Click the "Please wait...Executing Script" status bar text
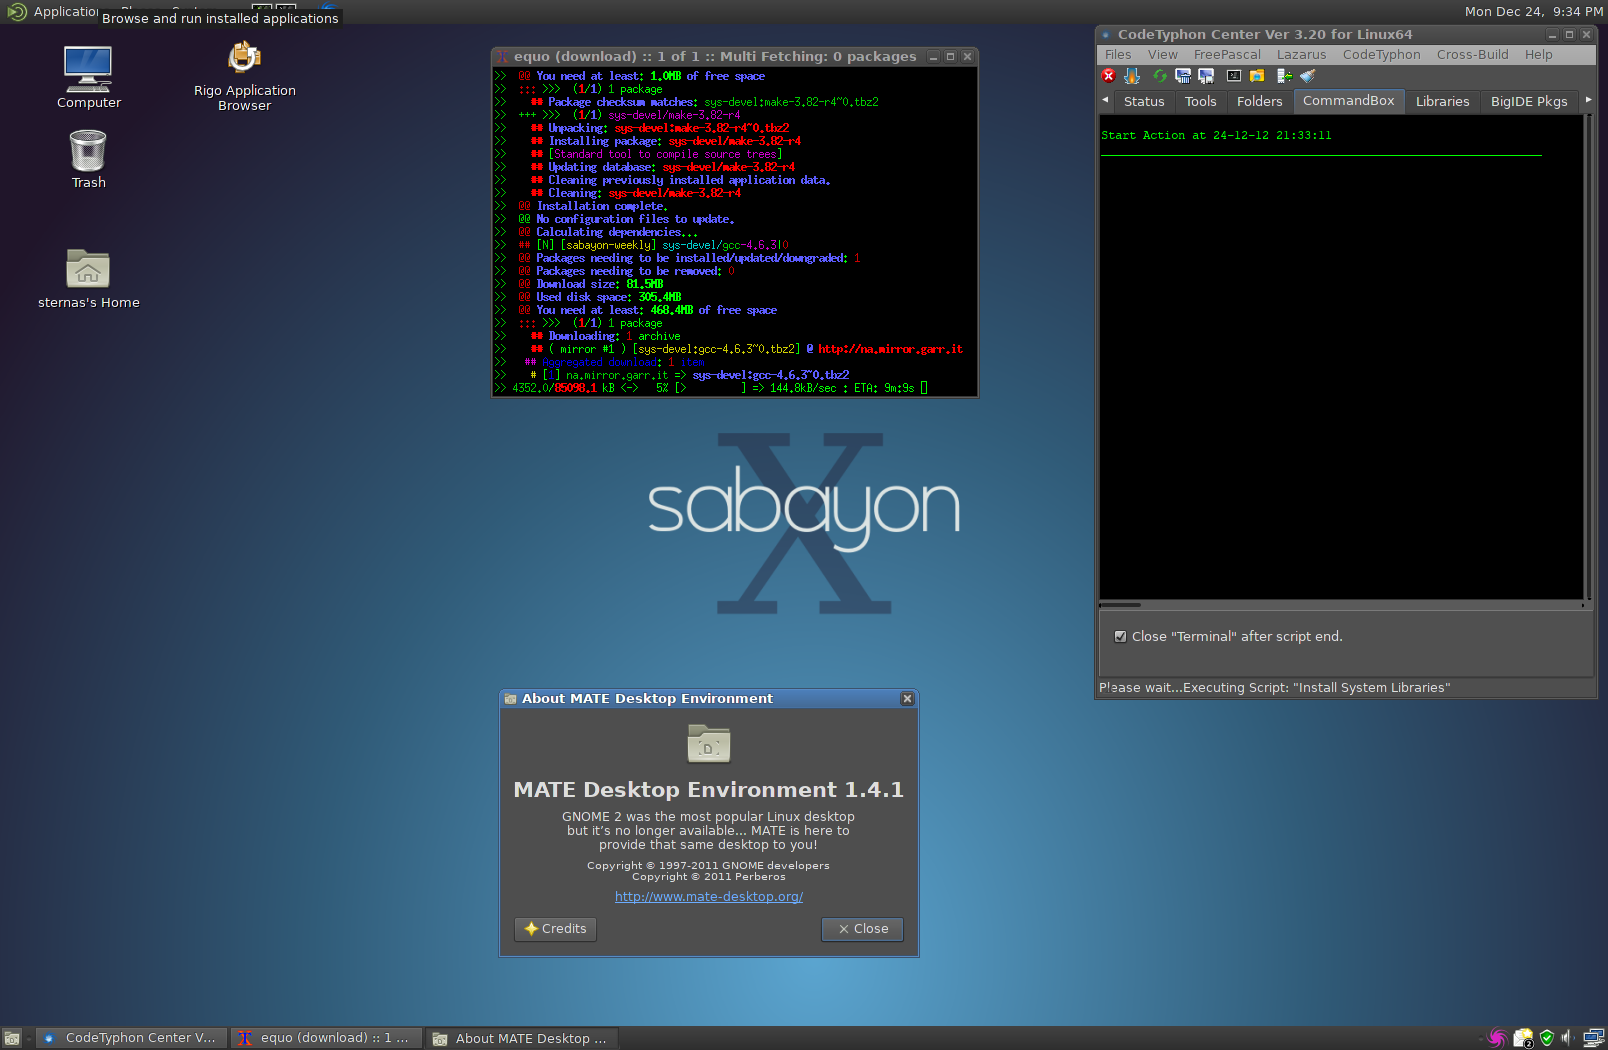 tap(1274, 688)
